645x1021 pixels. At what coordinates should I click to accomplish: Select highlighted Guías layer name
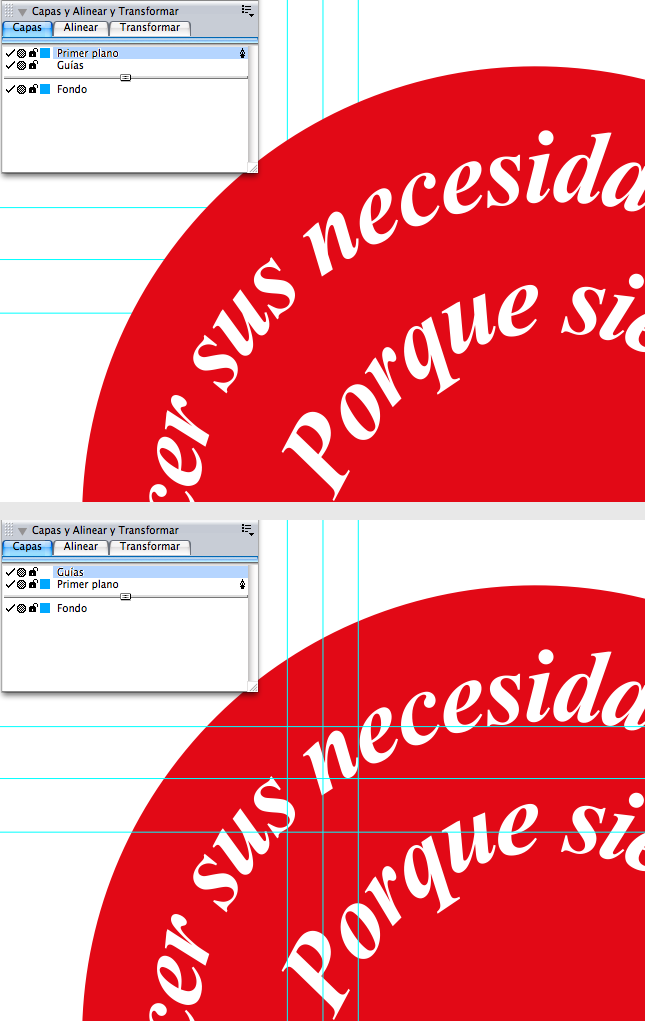[x=70, y=572]
